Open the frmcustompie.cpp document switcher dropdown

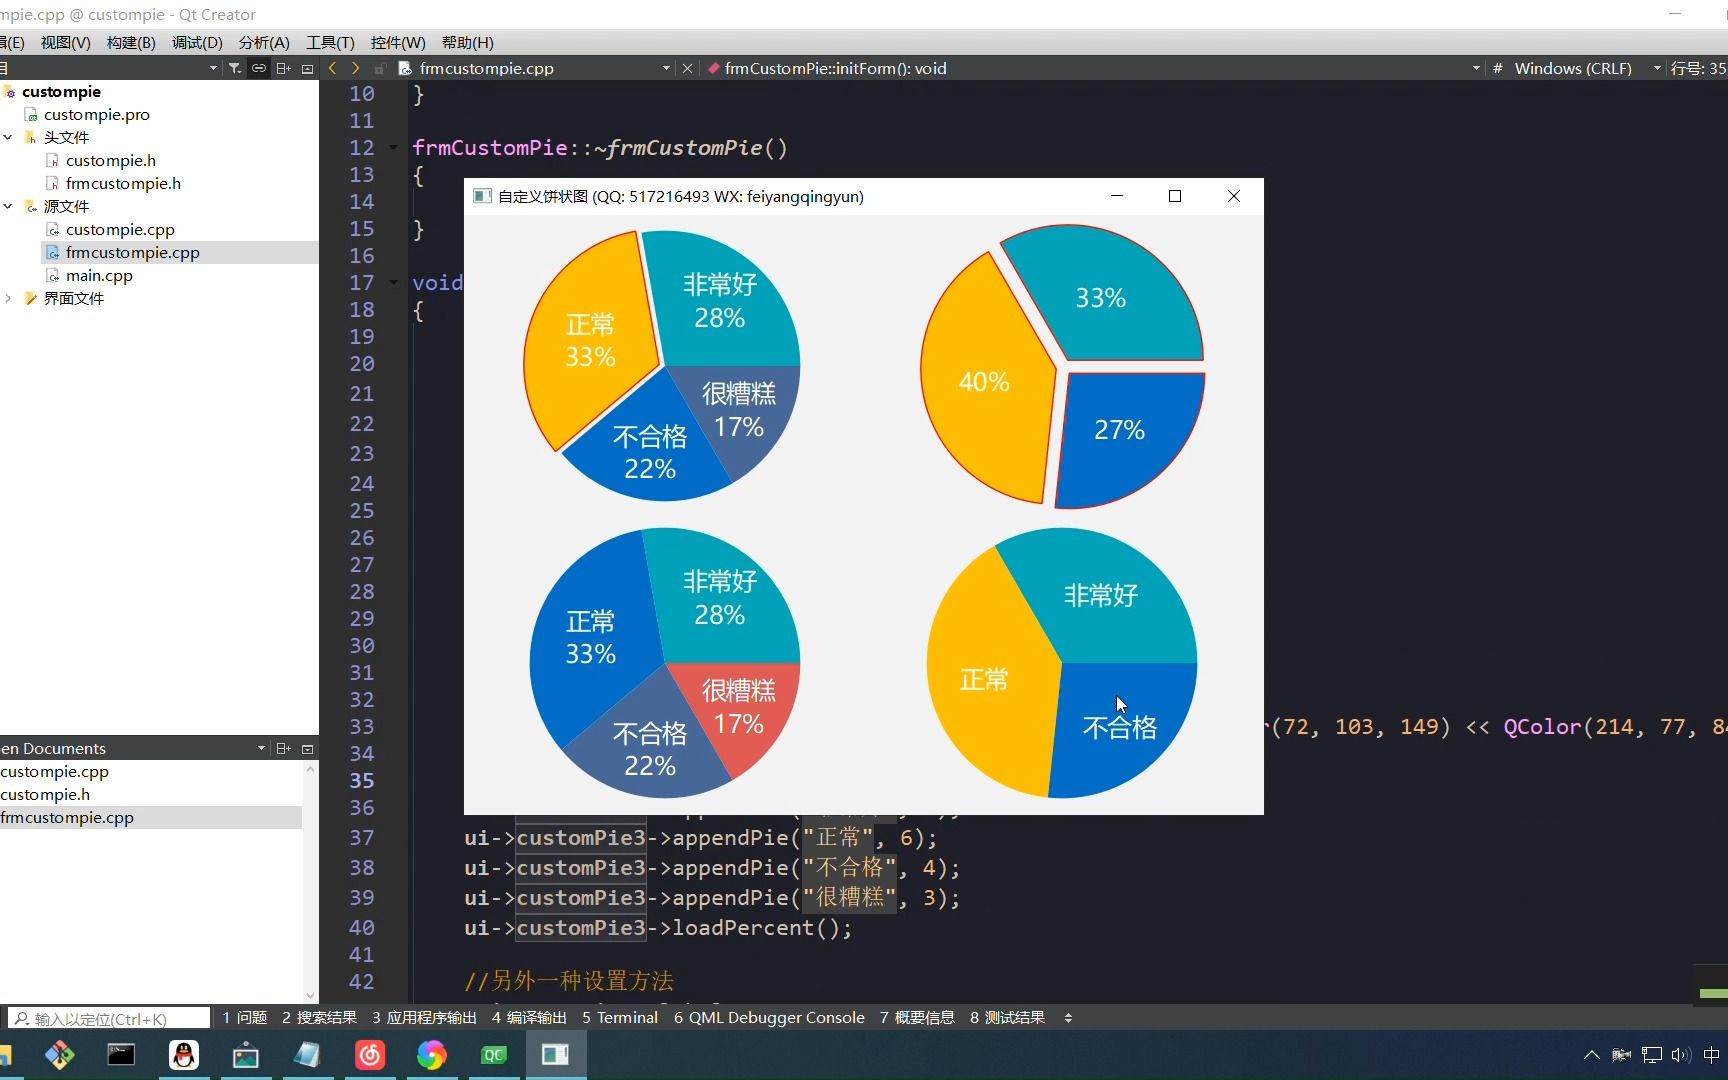[664, 68]
